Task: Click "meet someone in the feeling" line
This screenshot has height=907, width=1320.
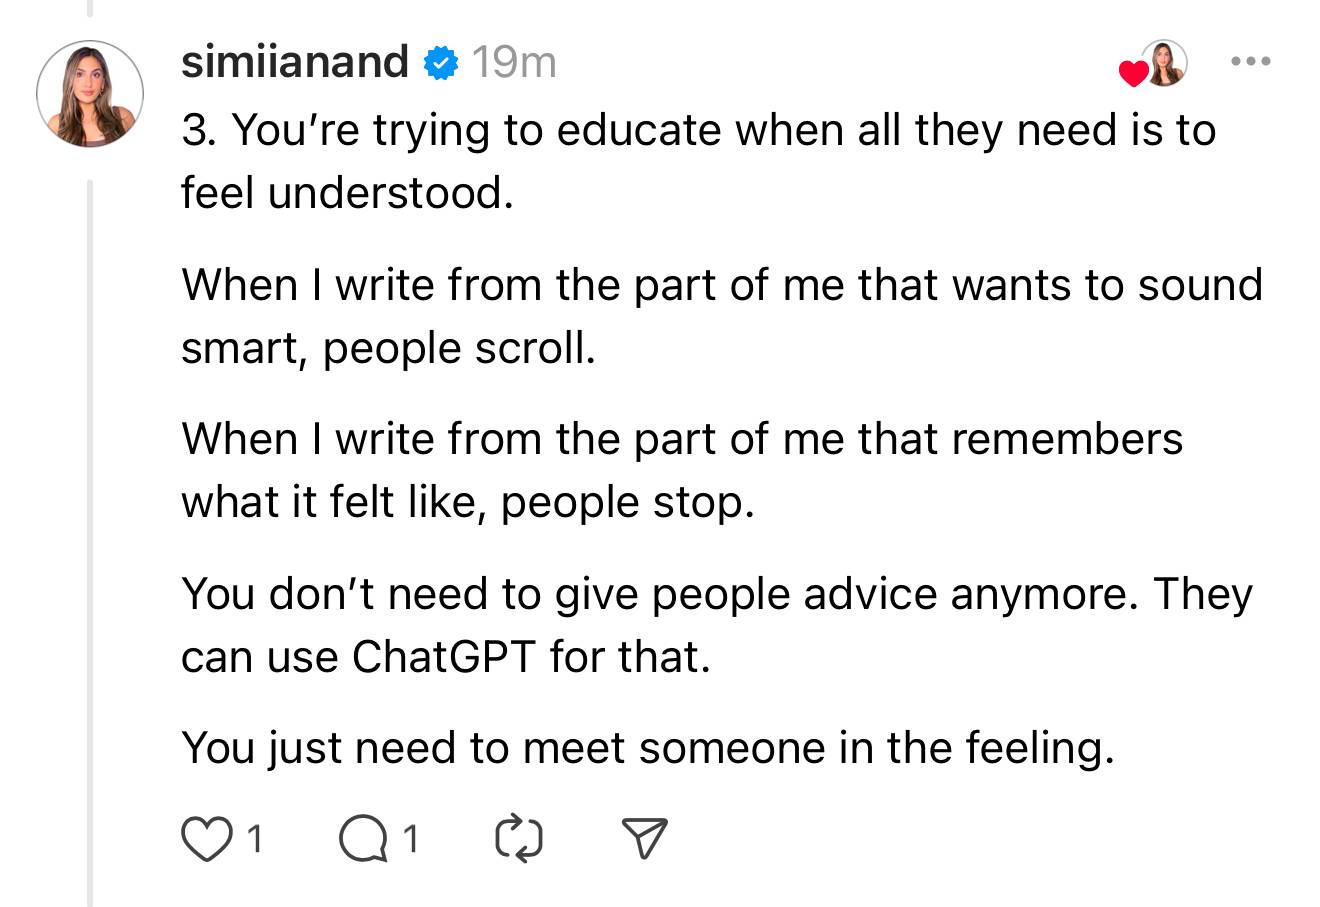Action: pyautogui.click(x=647, y=747)
